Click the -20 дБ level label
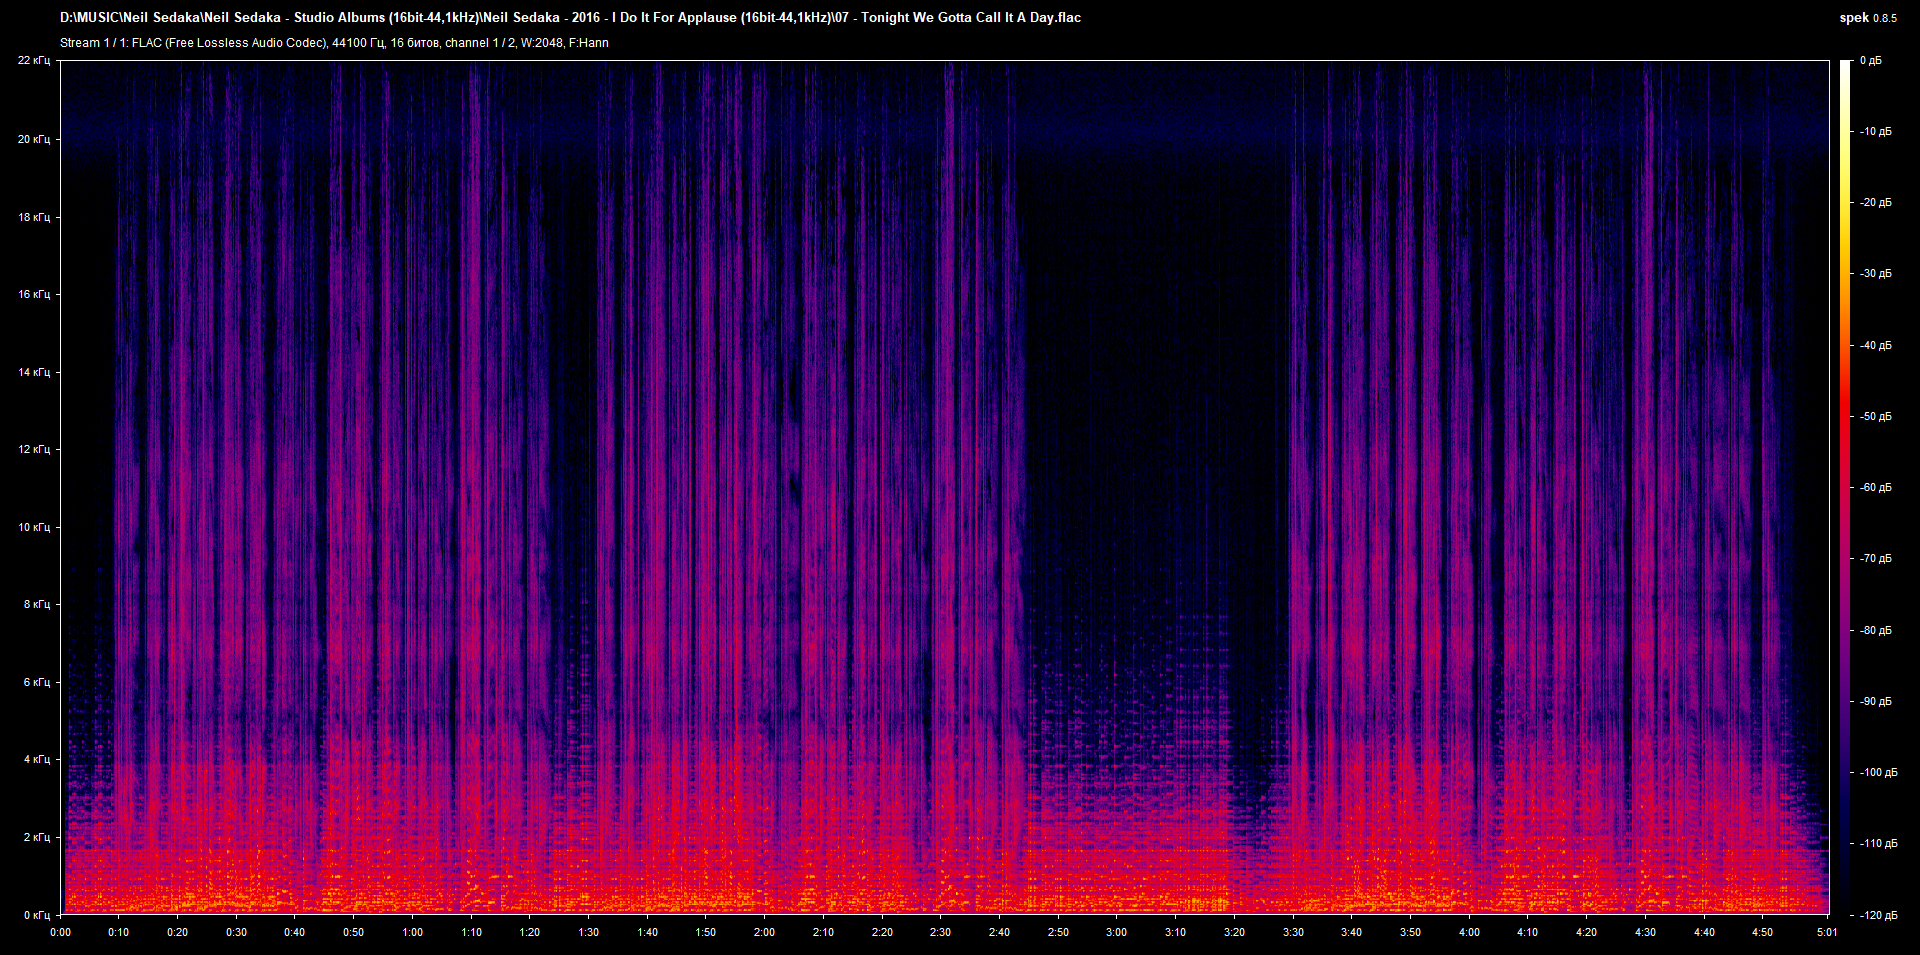The height and width of the screenshot is (955, 1920). pyautogui.click(x=1875, y=202)
